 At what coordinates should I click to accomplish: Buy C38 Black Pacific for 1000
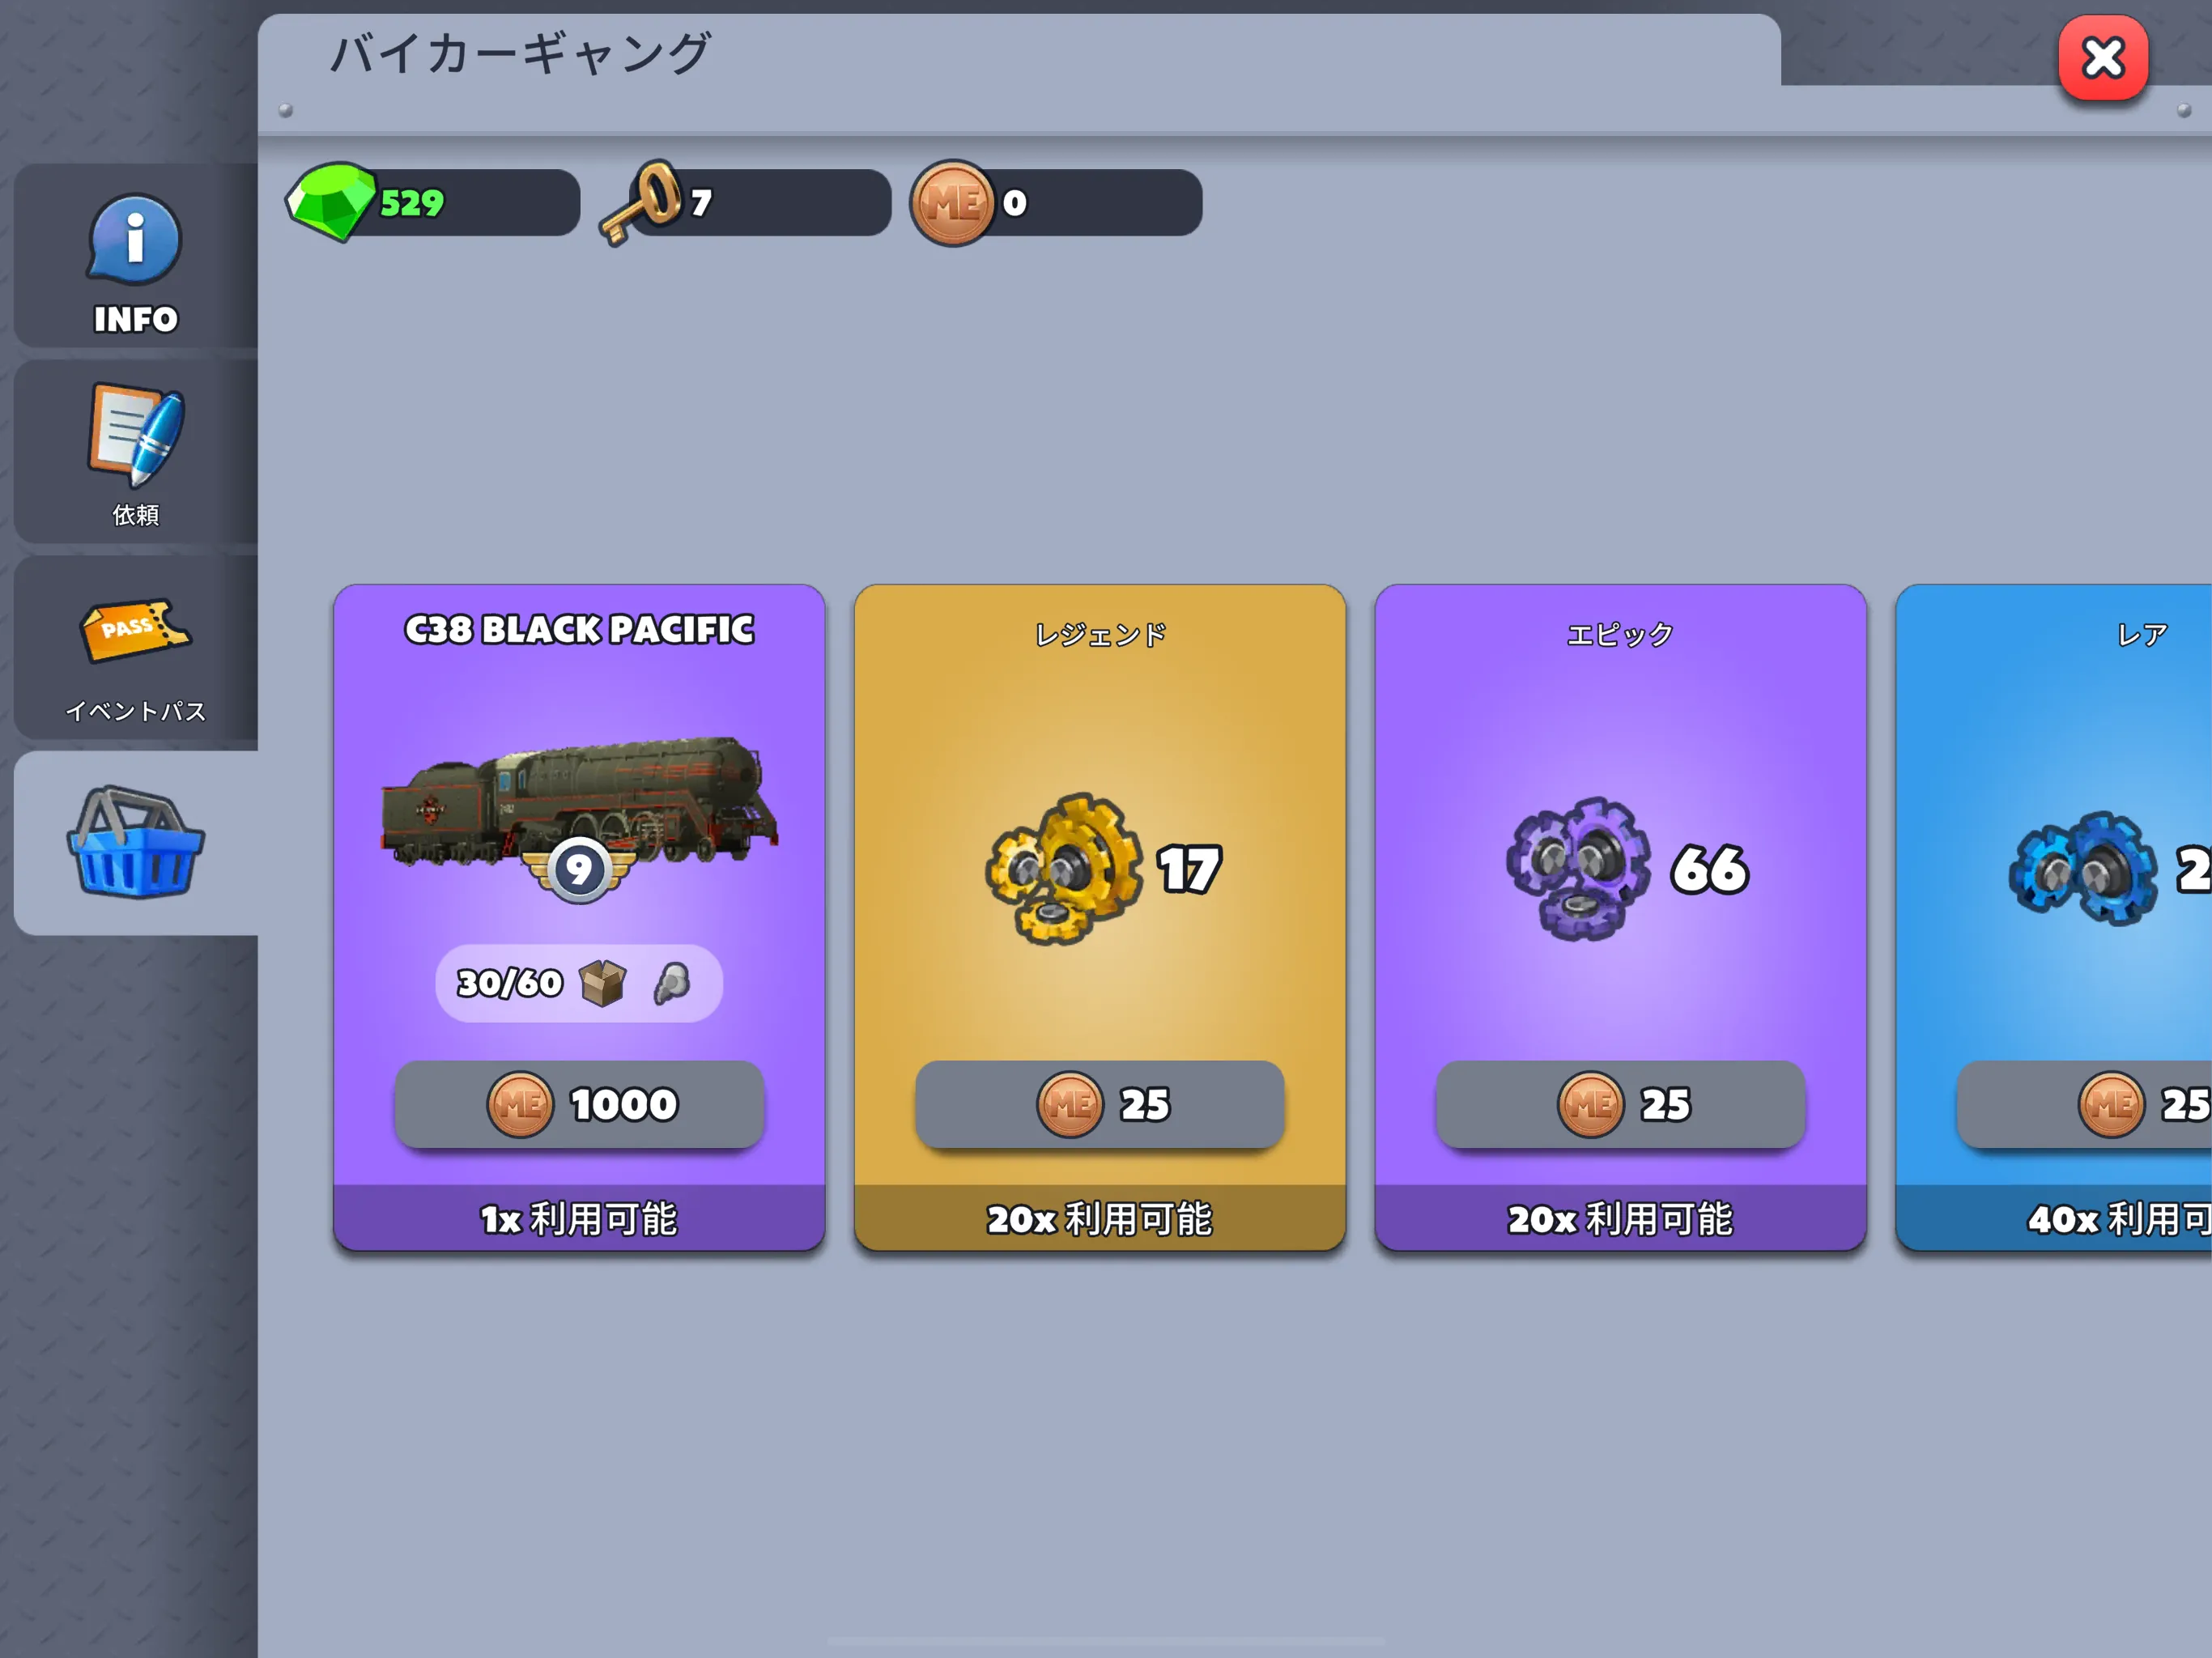[x=579, y=1104]
